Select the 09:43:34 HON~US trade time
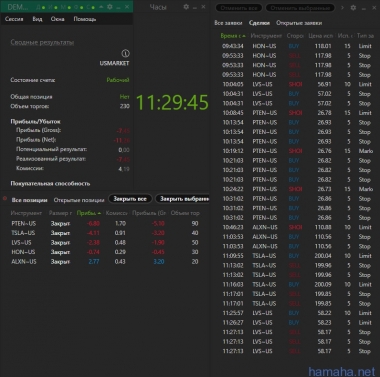 (x=233, y=46)
